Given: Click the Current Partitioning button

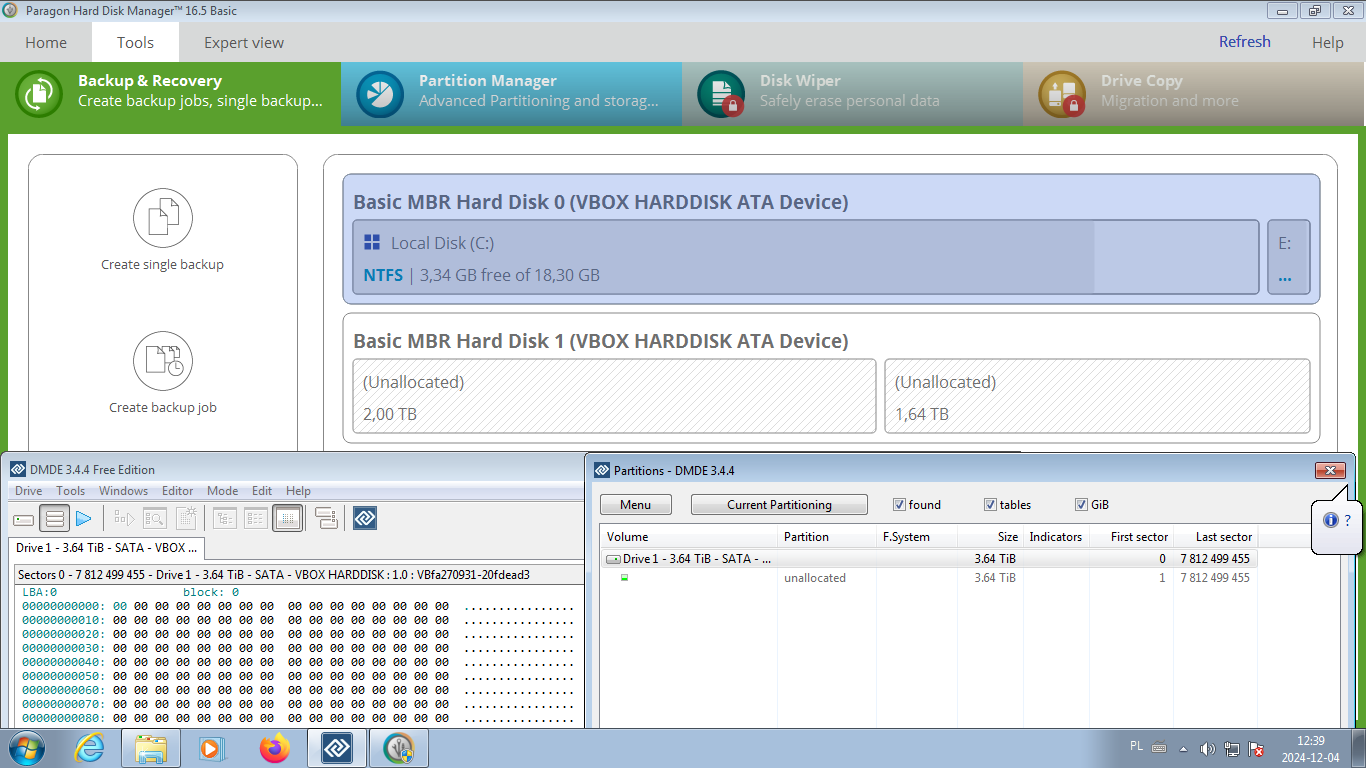Looking at the screenshot, I should tap(779, 505).
